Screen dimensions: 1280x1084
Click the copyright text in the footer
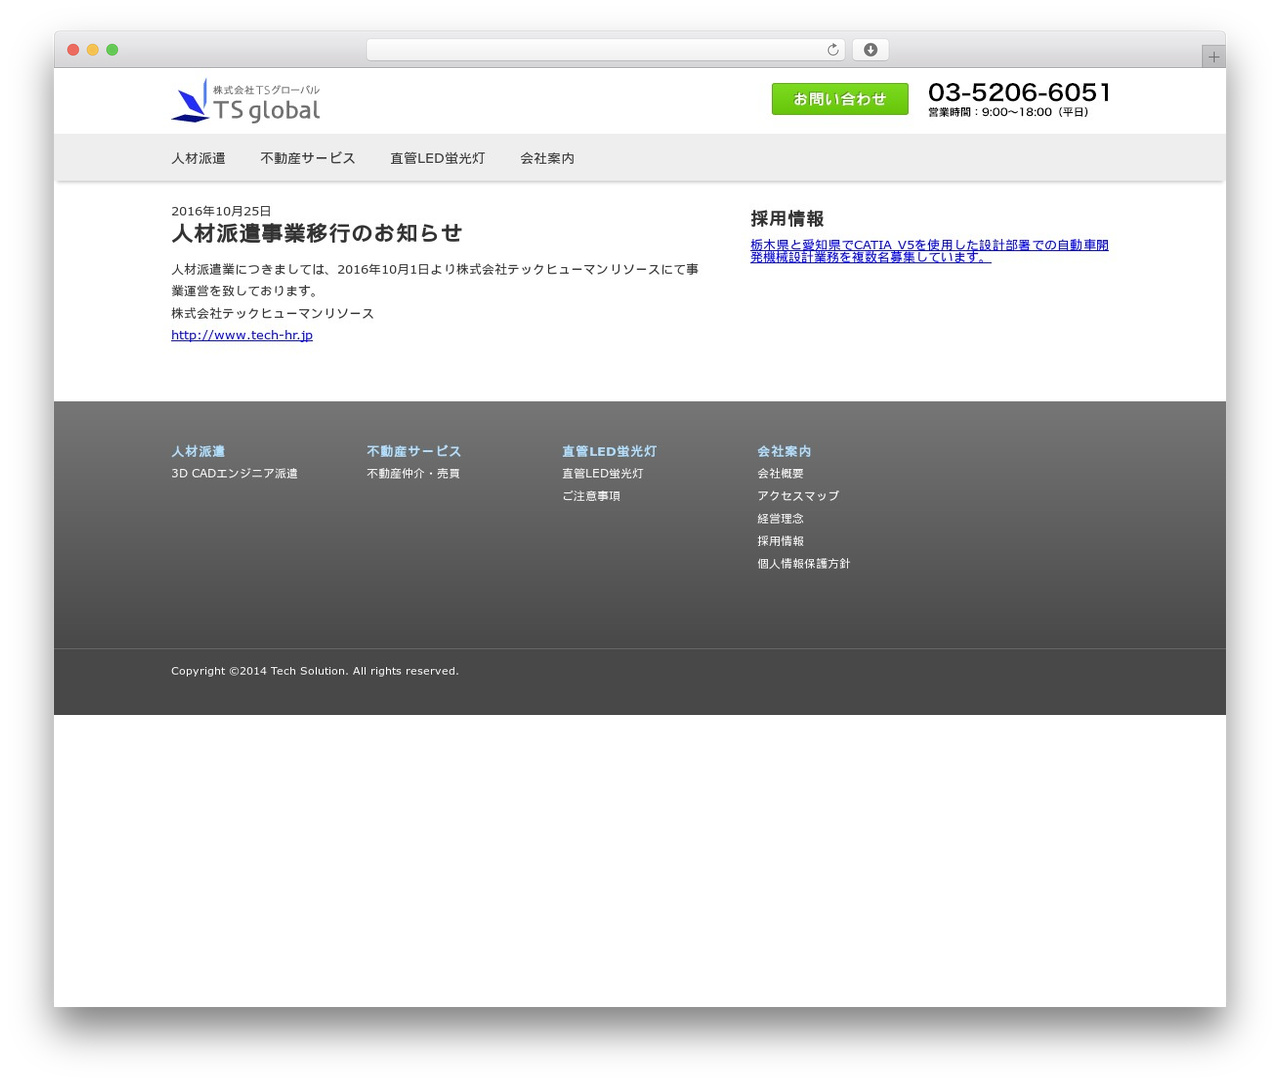pyautogui.click(x=315, y=671)
